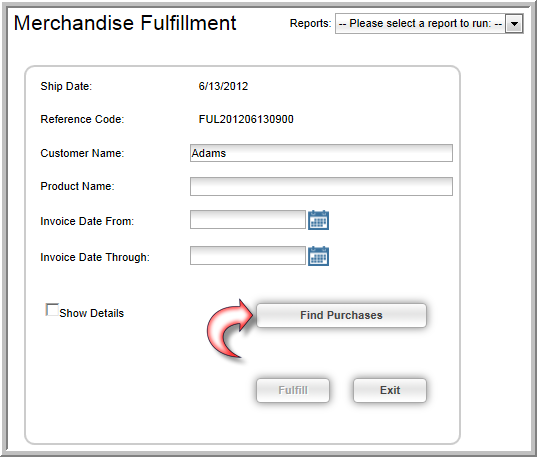The height and width of the screenshot is (457, 537).
Task: Click the Show Details label text
Action: pos(91,313)
